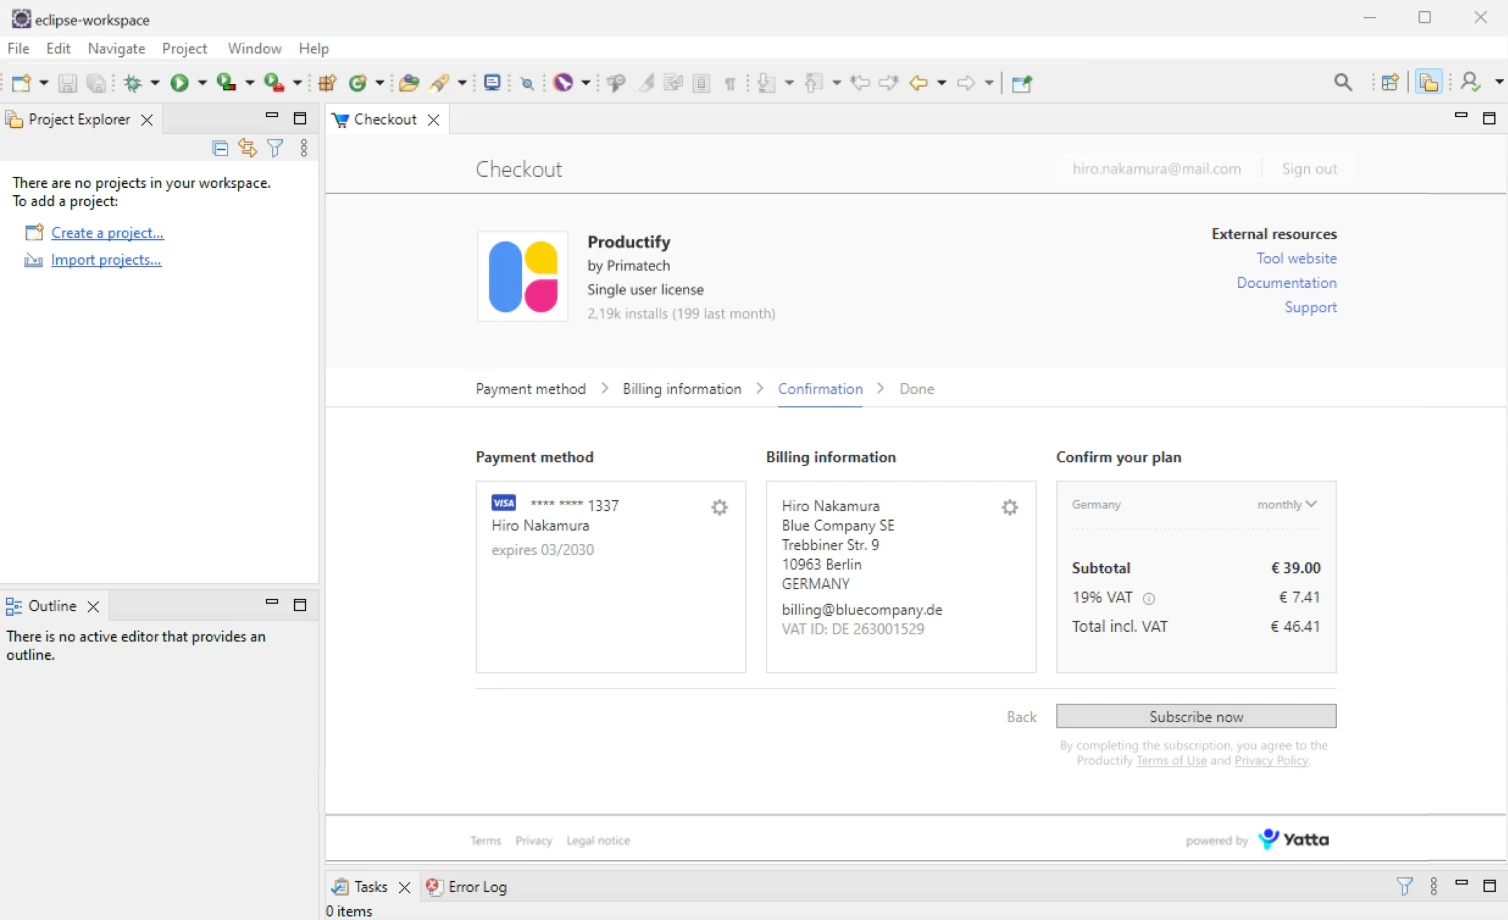Click the magnifier search icon in toolbar
This screenshot has height=920, width=1508.
(1343, 83)
